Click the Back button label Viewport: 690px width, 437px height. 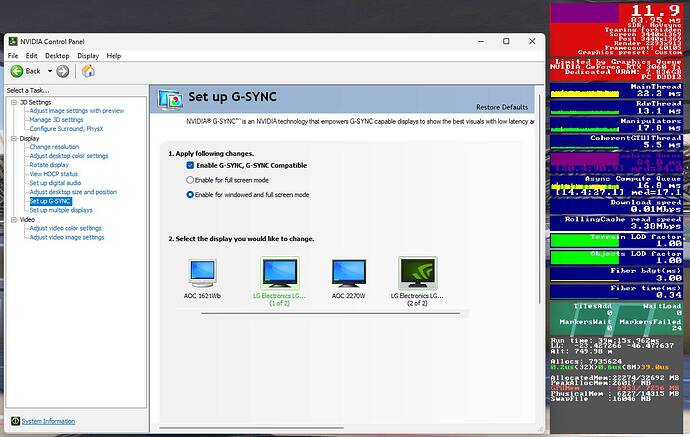[33, 71]
